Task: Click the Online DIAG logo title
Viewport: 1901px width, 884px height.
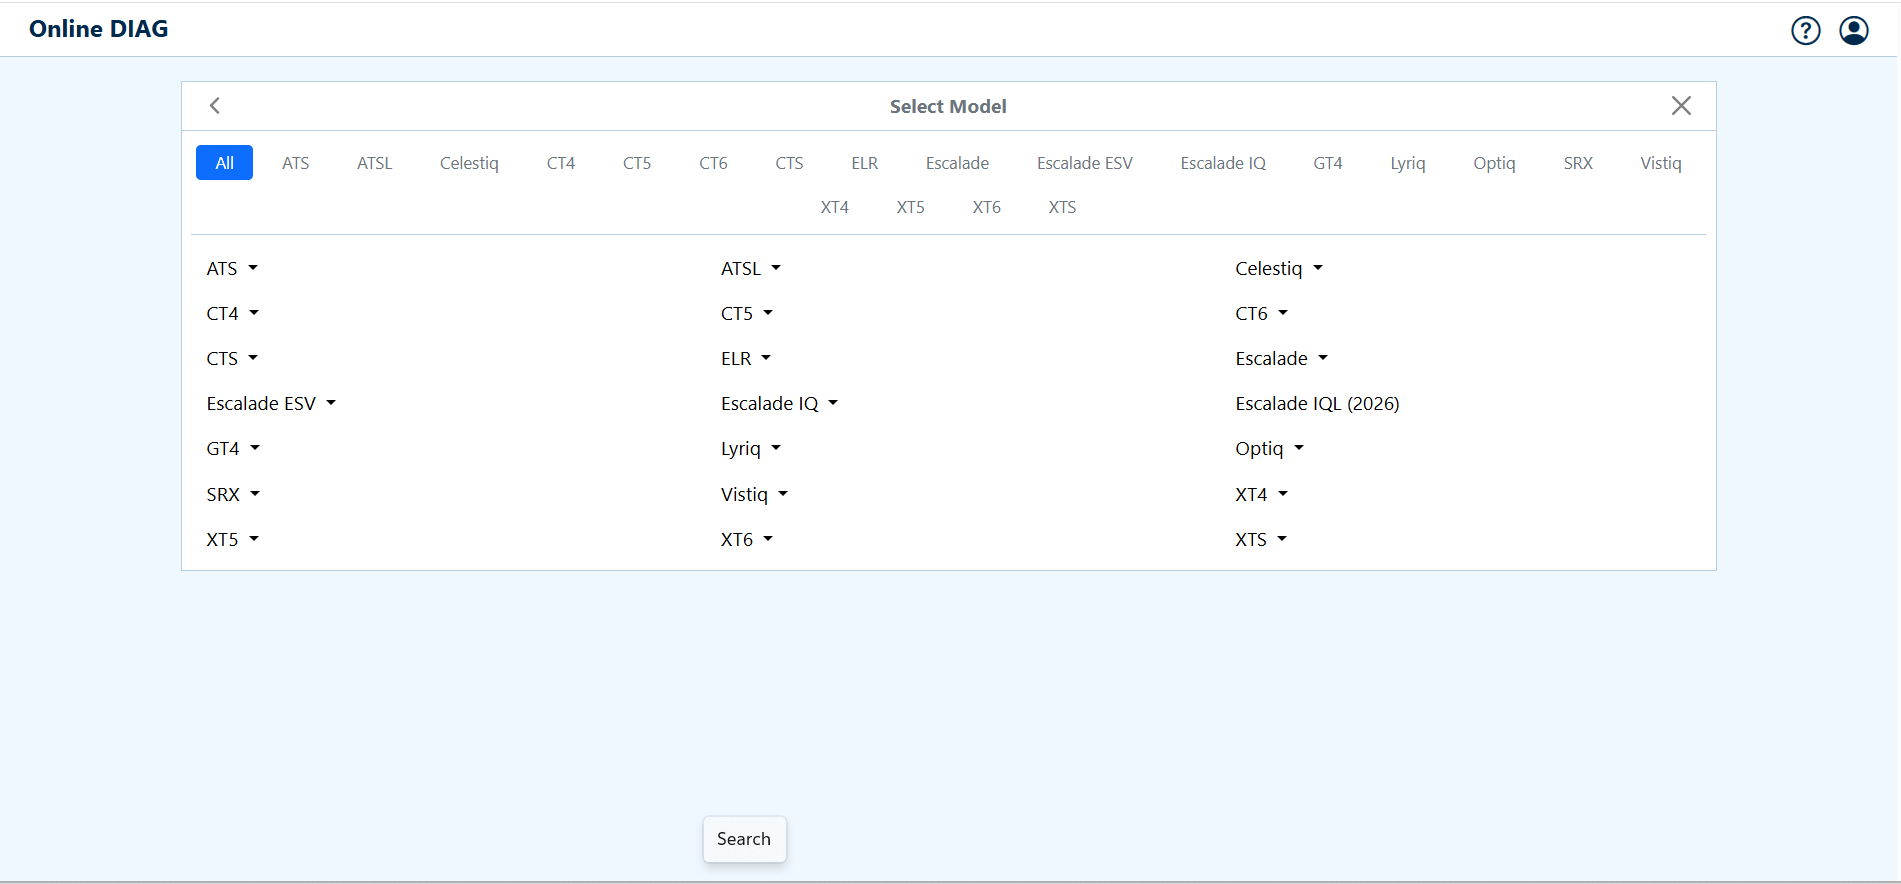Action: pos(99,29)
